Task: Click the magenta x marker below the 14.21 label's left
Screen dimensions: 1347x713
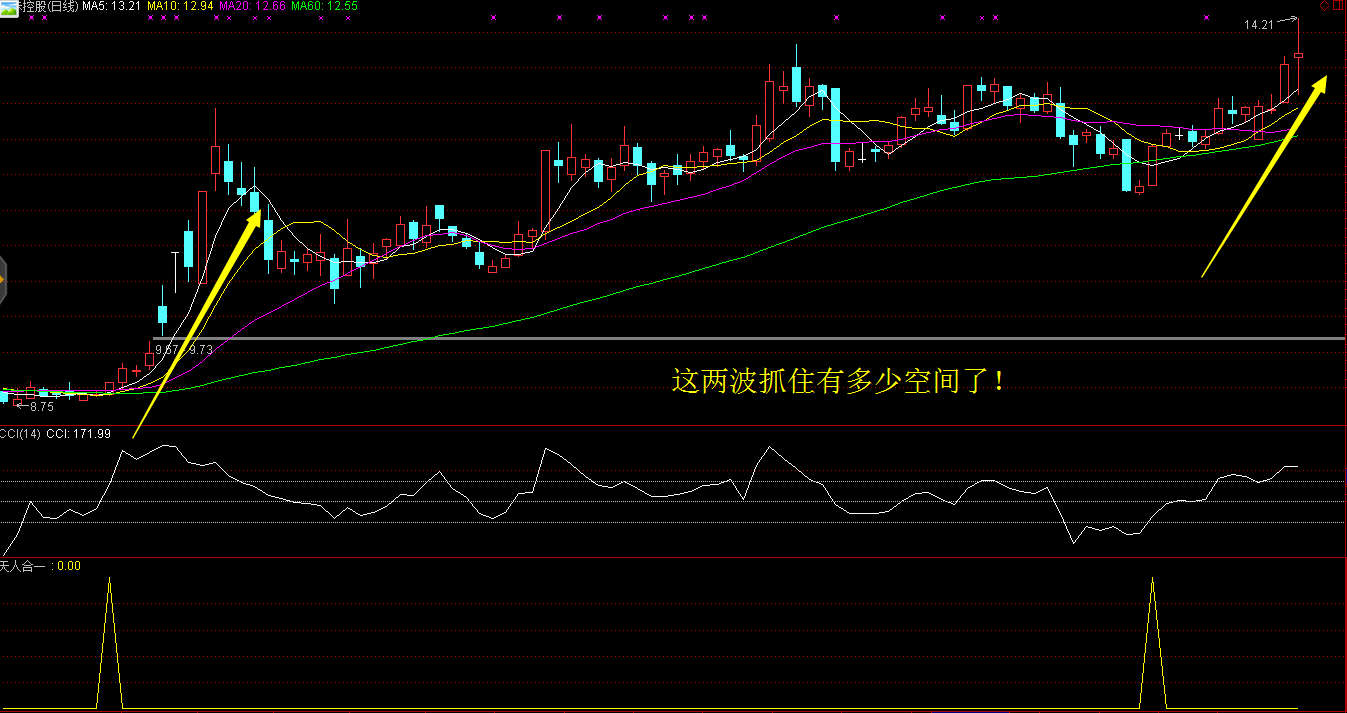Action: [1206, 18]
